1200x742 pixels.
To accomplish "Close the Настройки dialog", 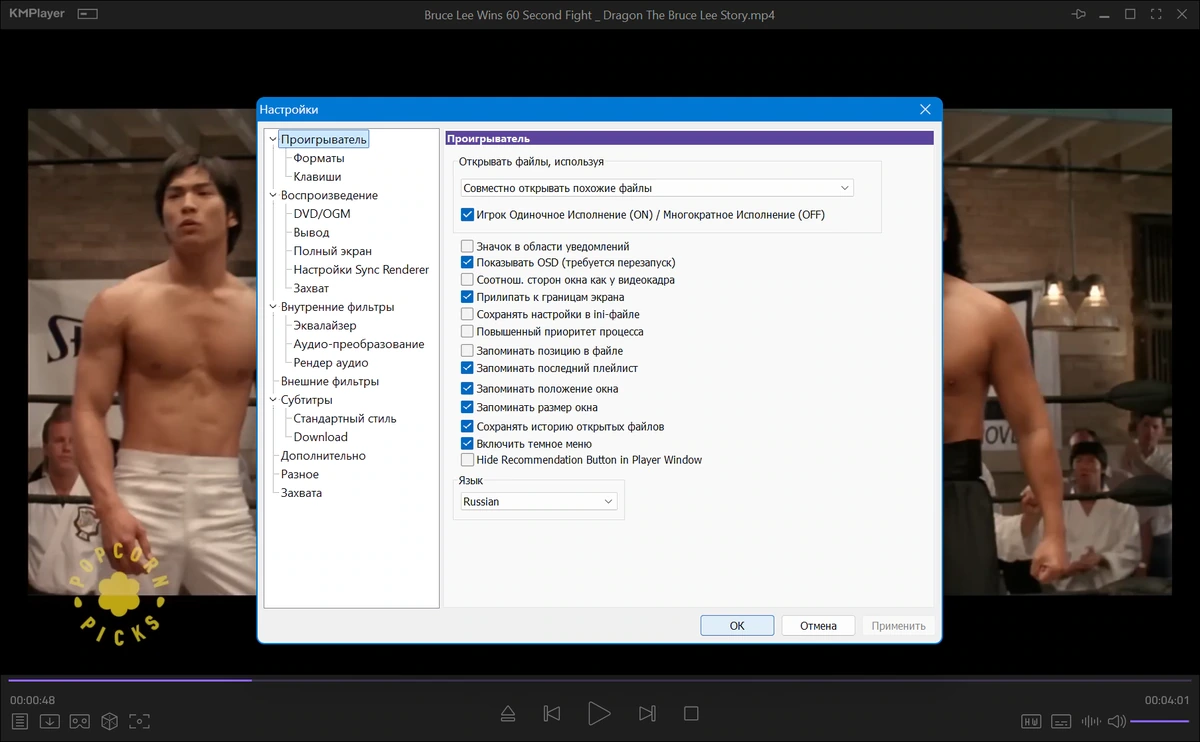I will 925,109.
